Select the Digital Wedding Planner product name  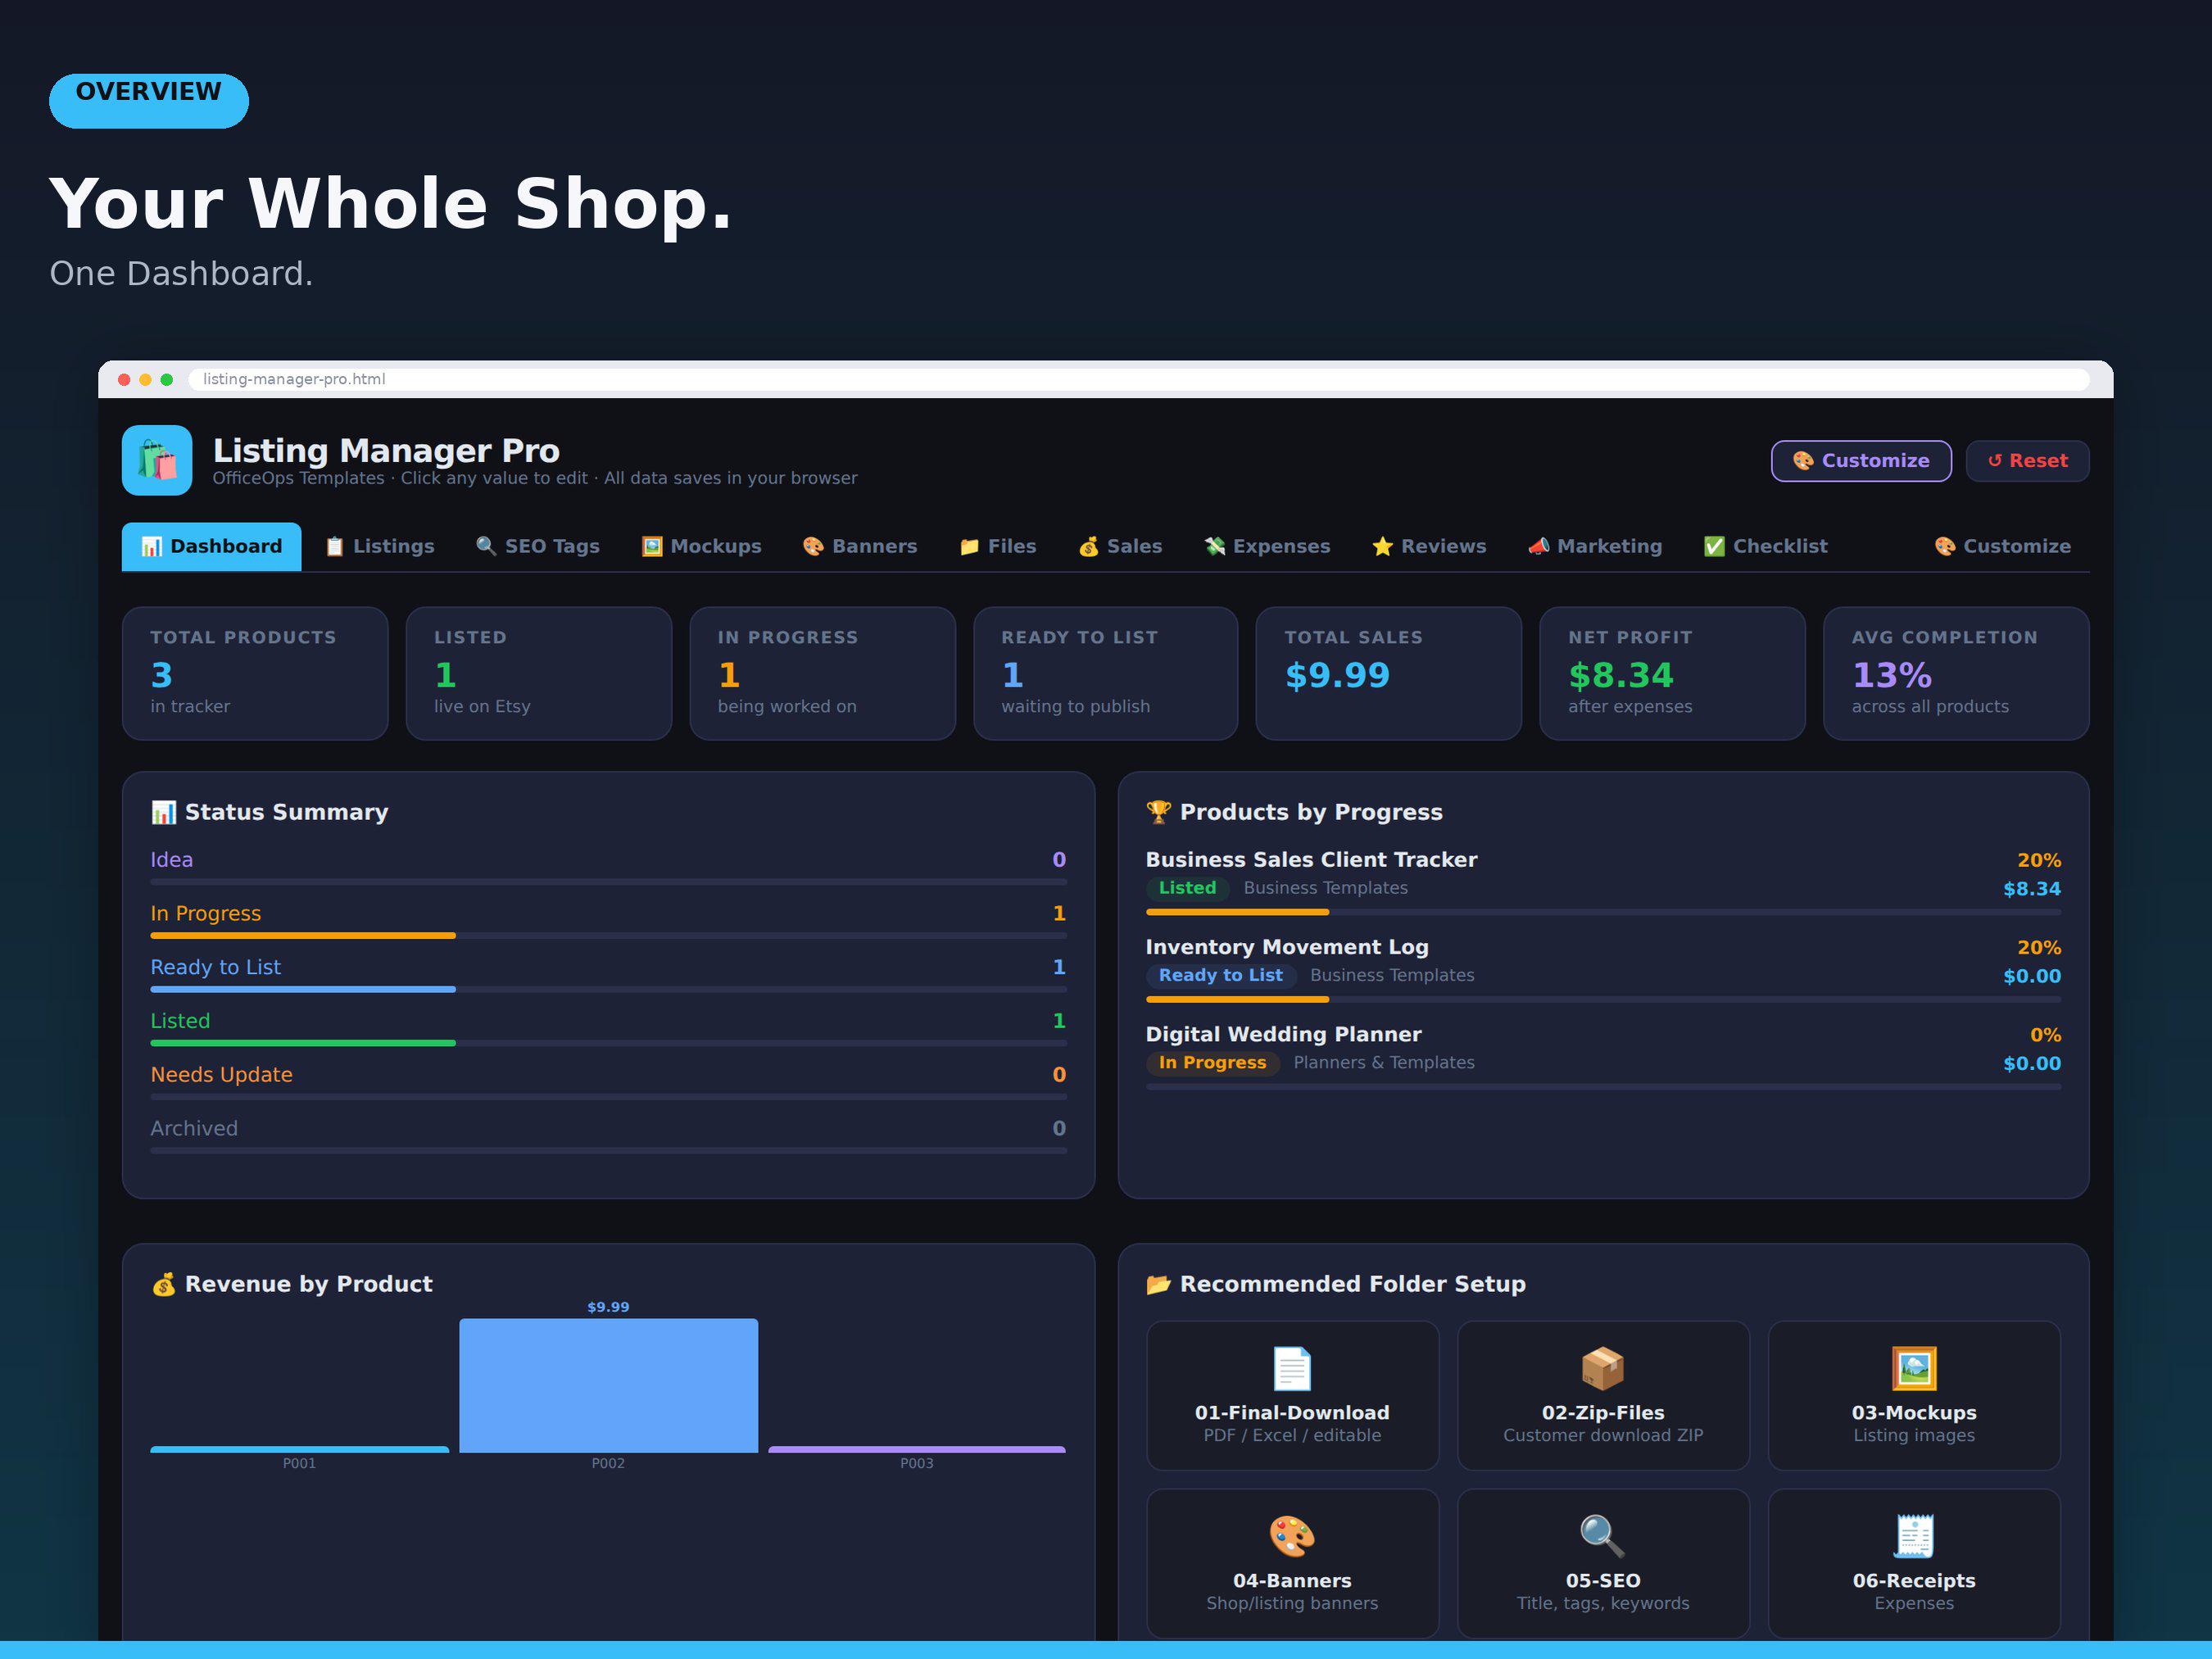[x=1283, y=1034]
